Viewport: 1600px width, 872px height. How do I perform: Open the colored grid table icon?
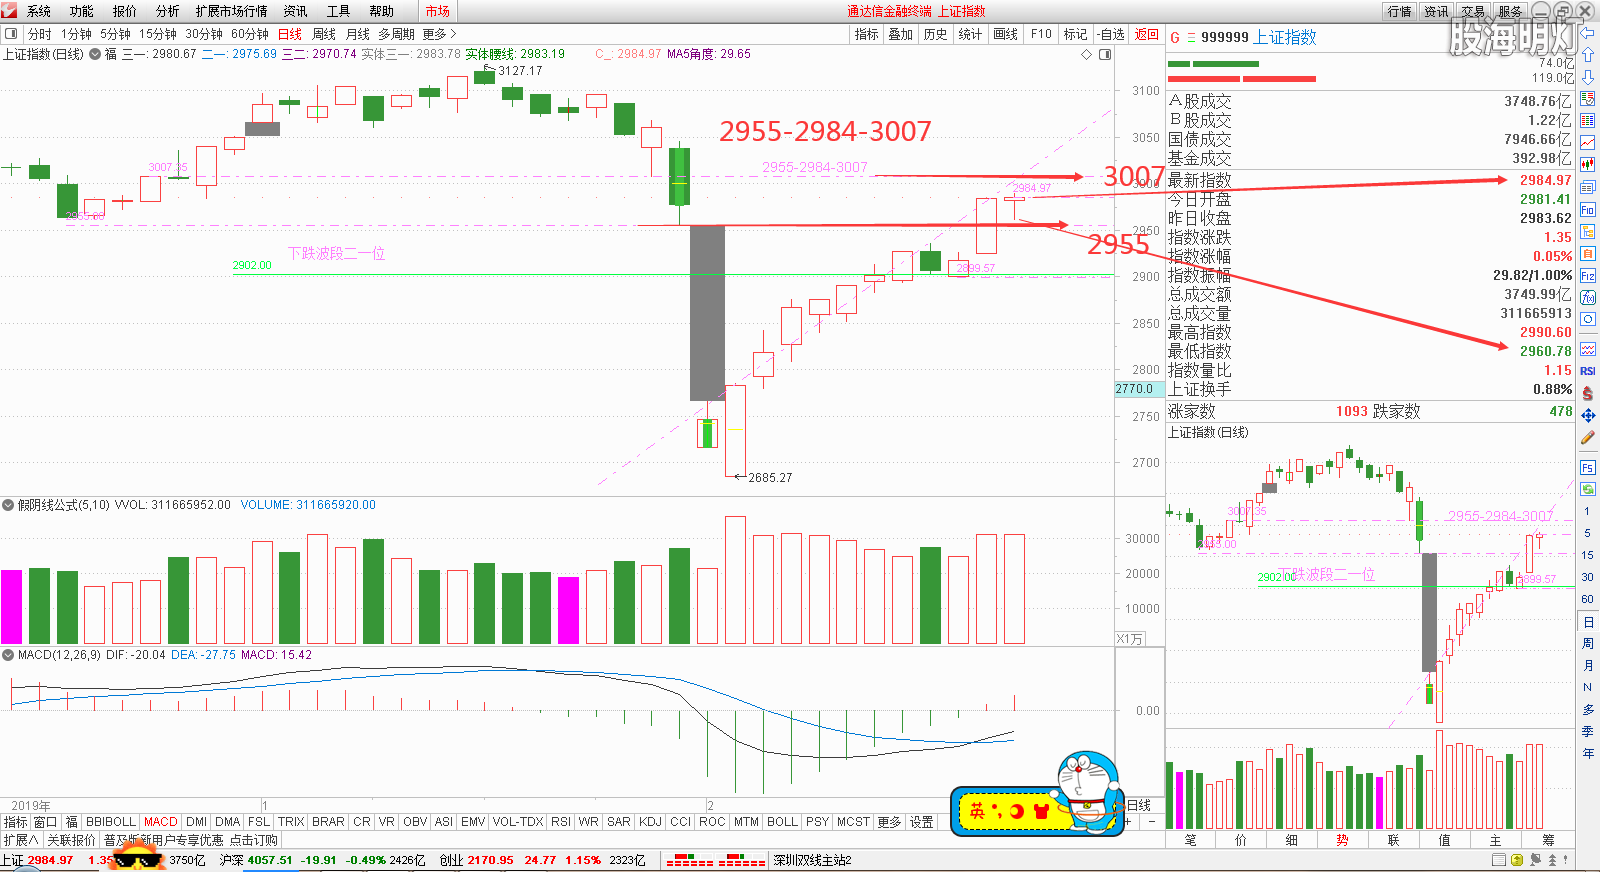1587,120
